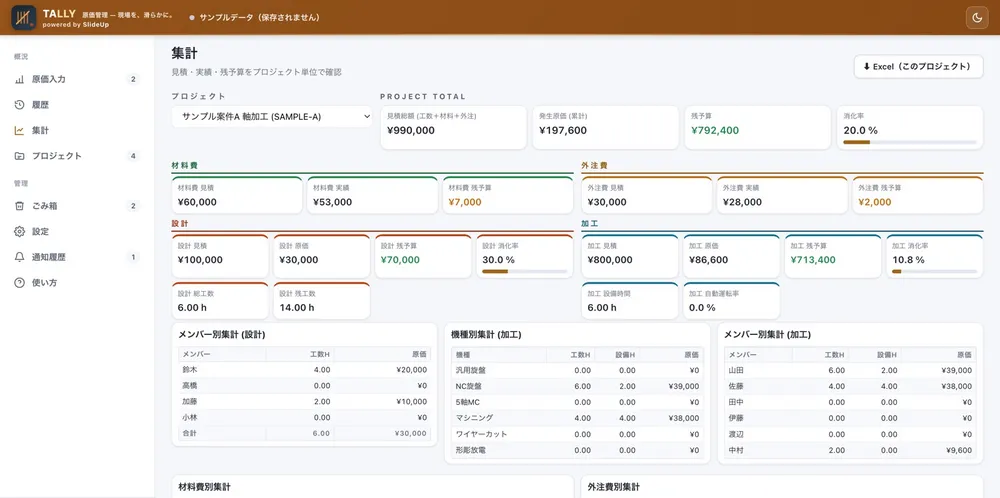Open 使い方 in the sidebar
The image size is (1000, 498).
point(77,282)
